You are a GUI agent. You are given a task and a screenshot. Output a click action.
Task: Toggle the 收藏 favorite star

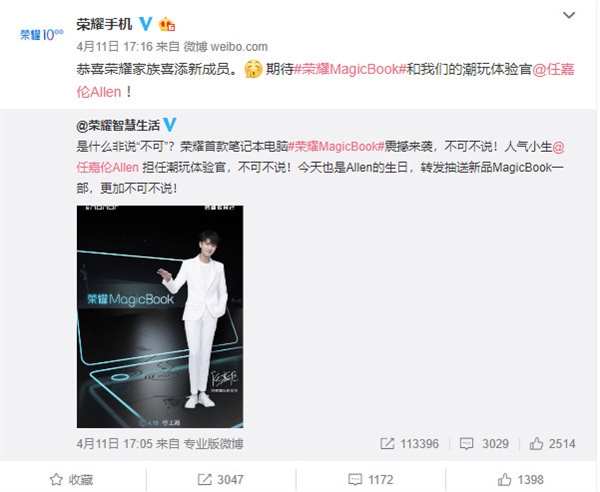72,479
